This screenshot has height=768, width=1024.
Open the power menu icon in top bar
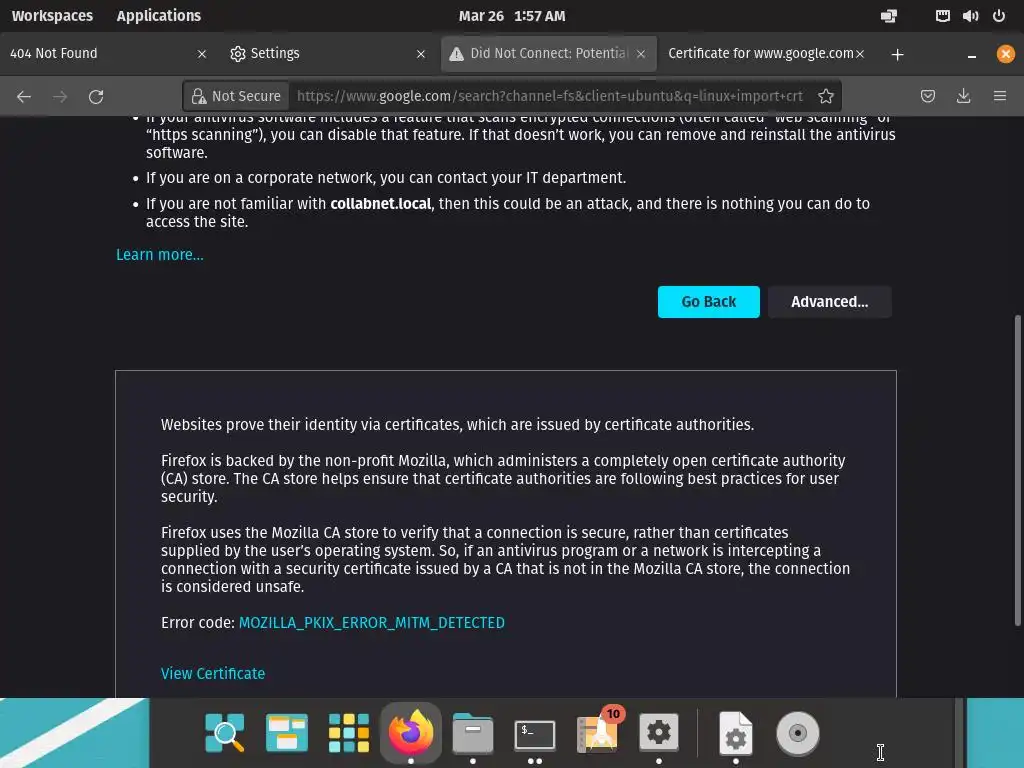(999, 16)
